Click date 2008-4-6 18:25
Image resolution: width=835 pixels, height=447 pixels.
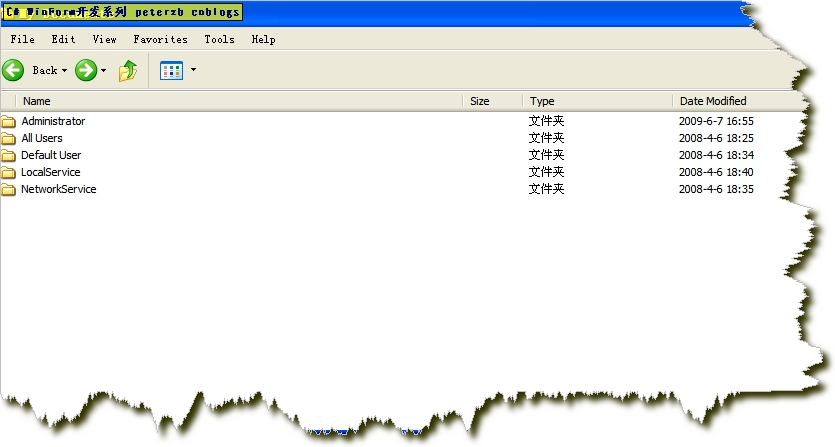click(716, 139)
